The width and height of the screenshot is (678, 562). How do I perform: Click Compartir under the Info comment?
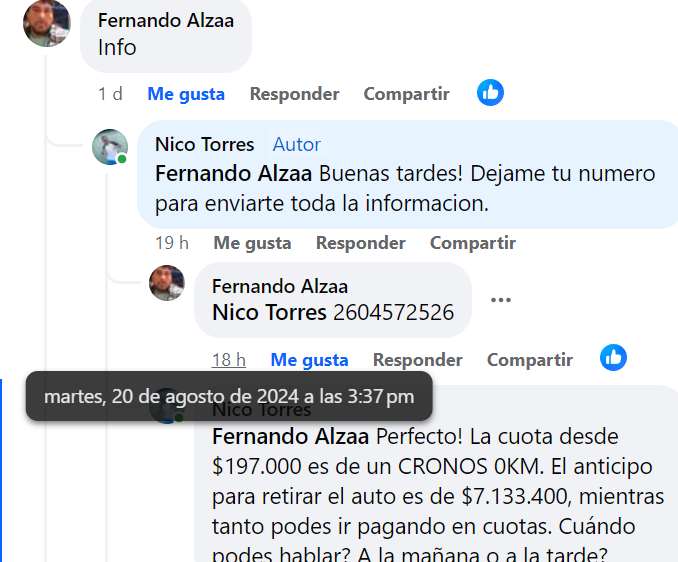pyautogui.click(x=406, y=94)
